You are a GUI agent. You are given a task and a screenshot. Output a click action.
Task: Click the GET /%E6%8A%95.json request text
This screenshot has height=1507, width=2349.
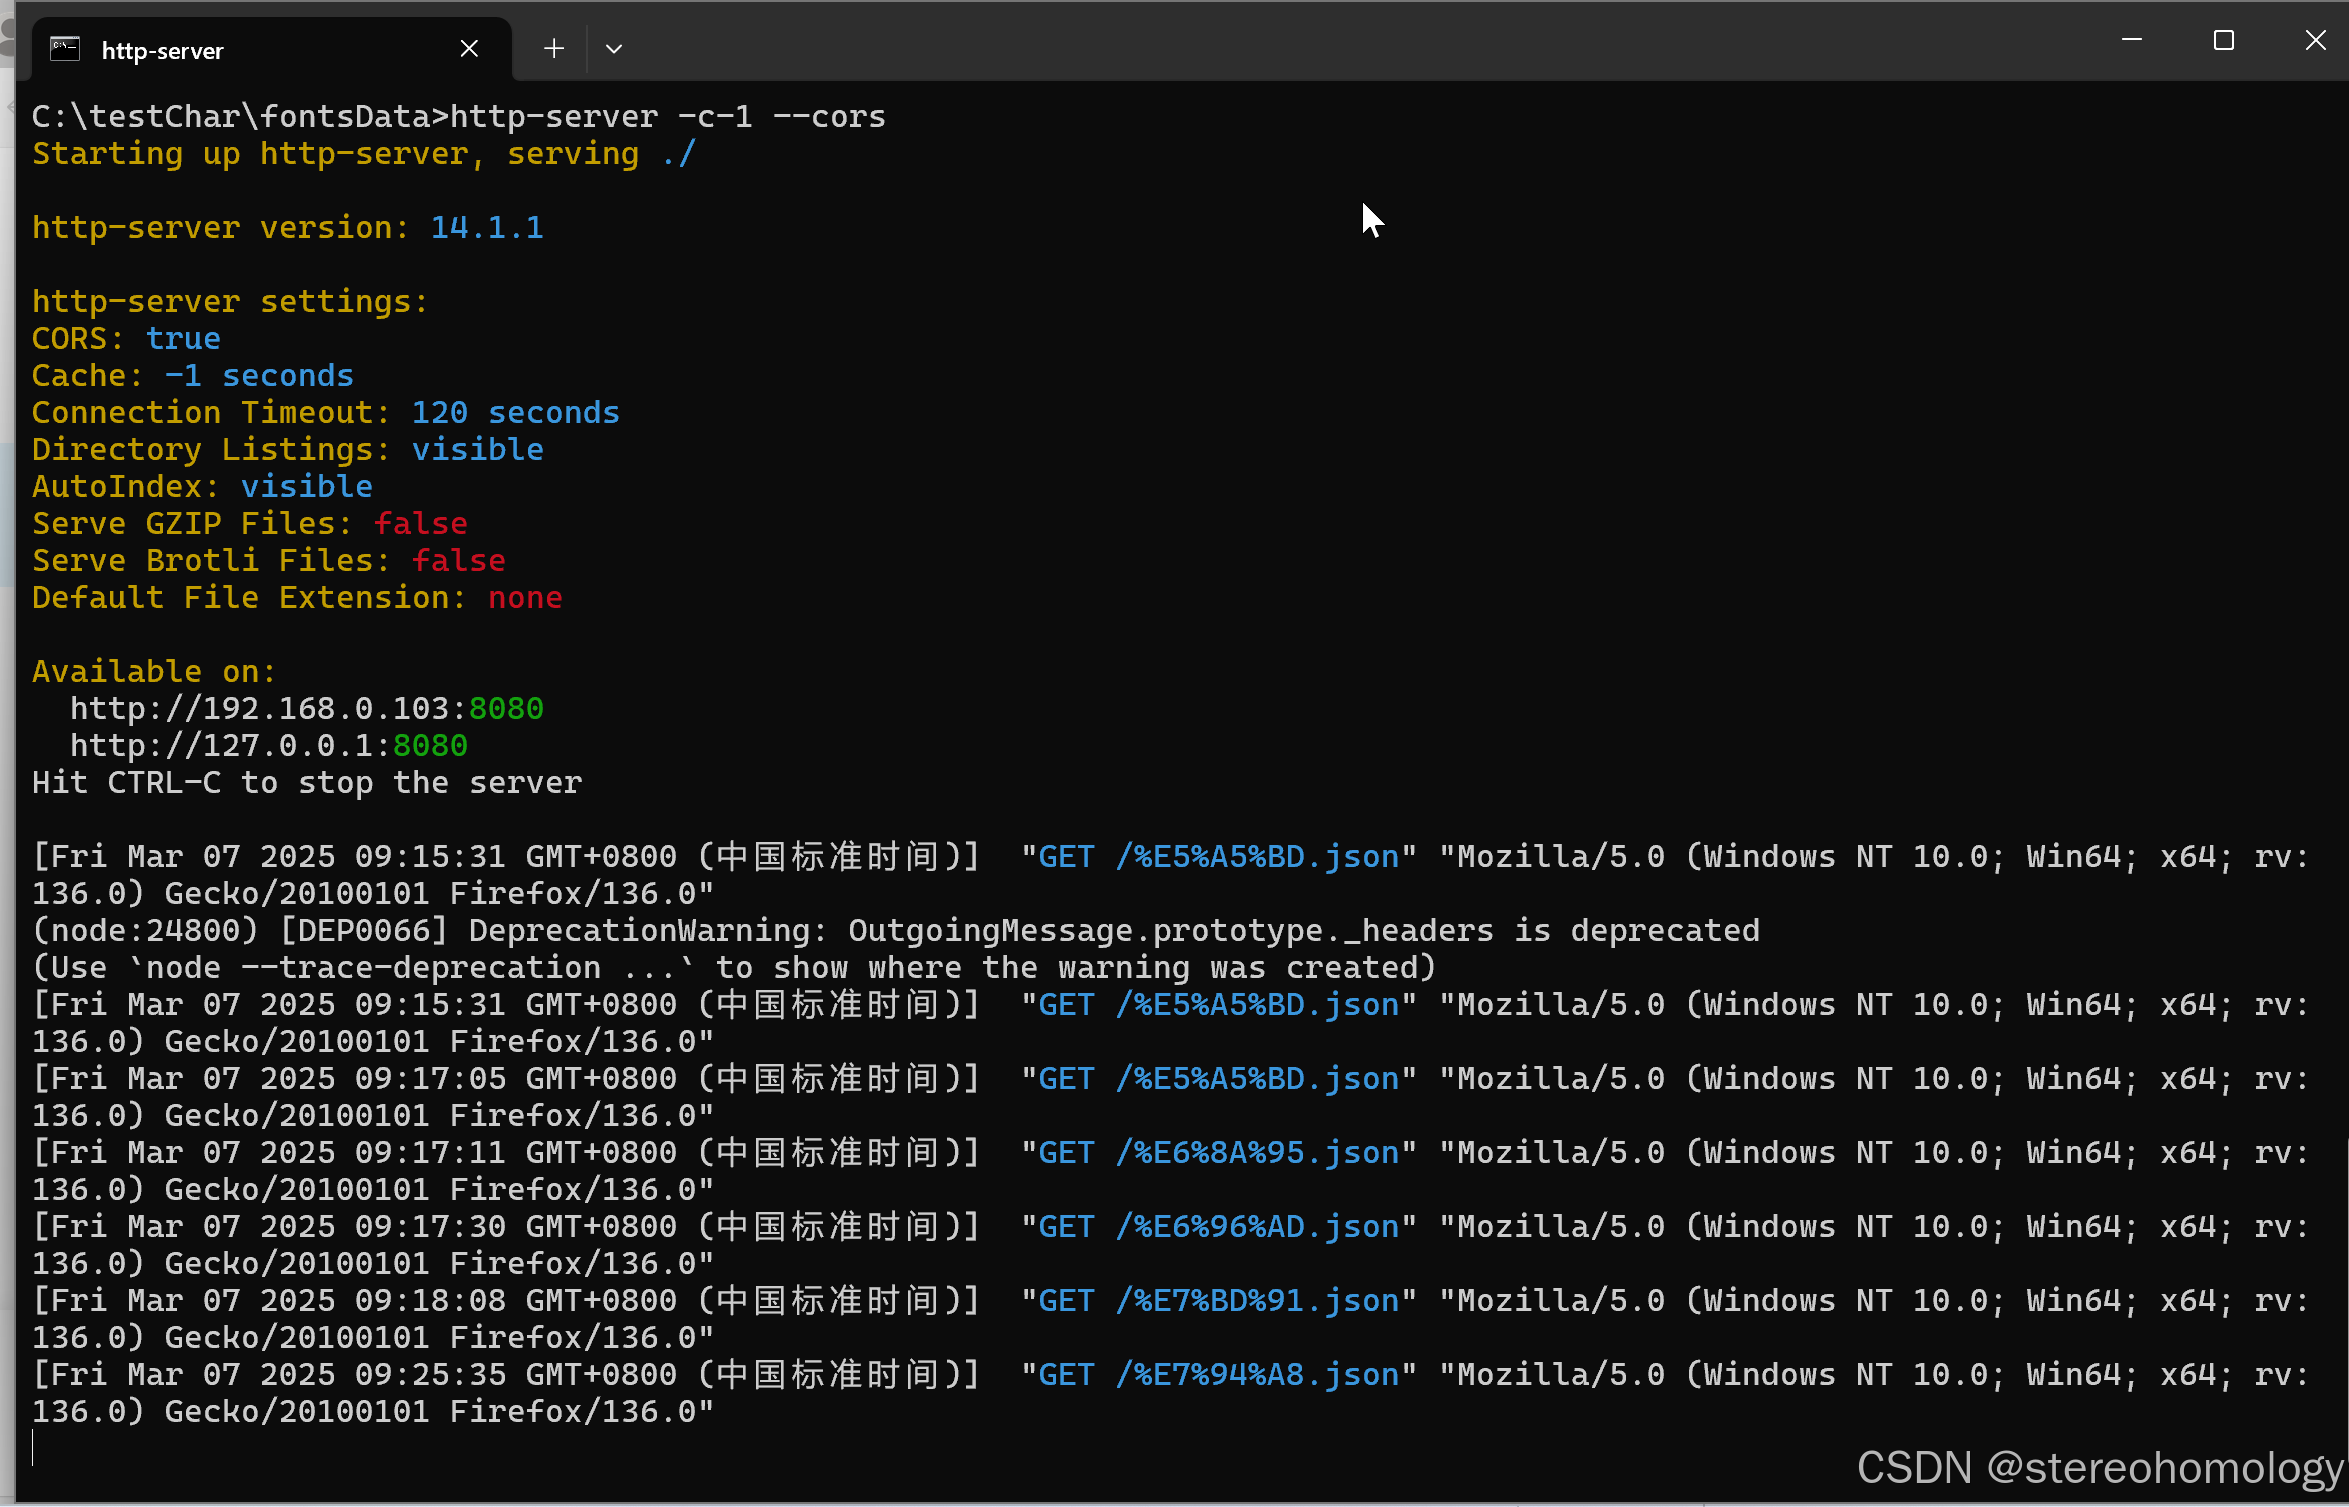(1218, 1153)
